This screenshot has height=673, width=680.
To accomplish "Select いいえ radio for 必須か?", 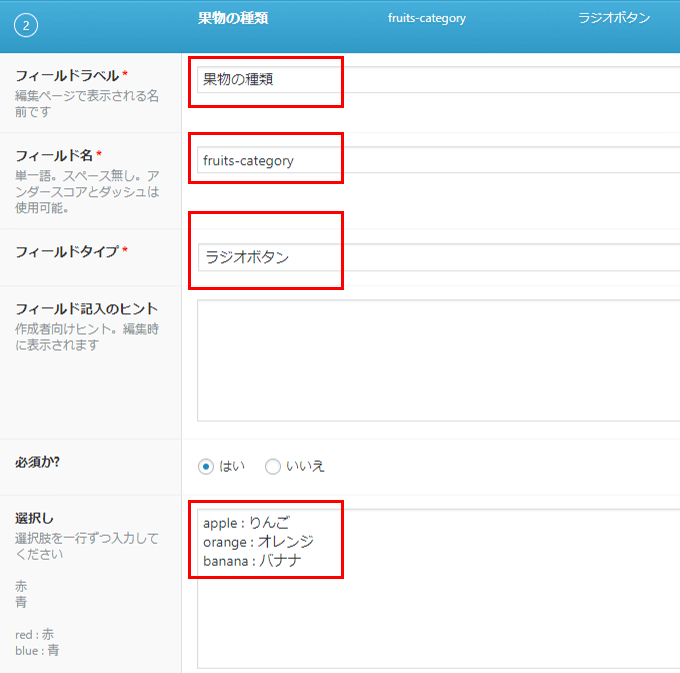I will 273,467.
